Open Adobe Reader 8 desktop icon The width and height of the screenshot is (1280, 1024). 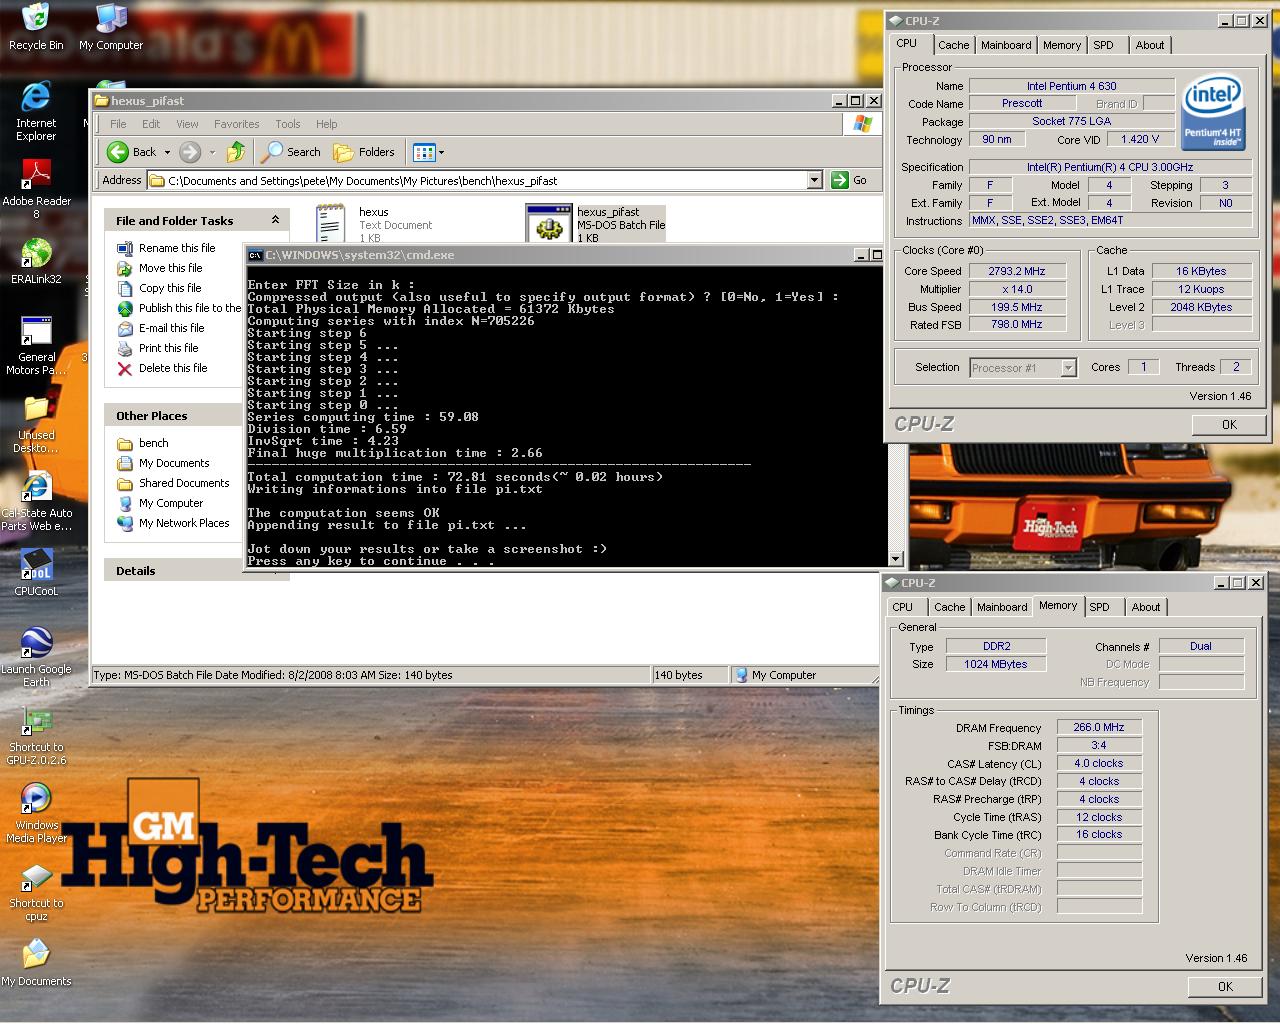pyautogui.click(x=36, y=189)
